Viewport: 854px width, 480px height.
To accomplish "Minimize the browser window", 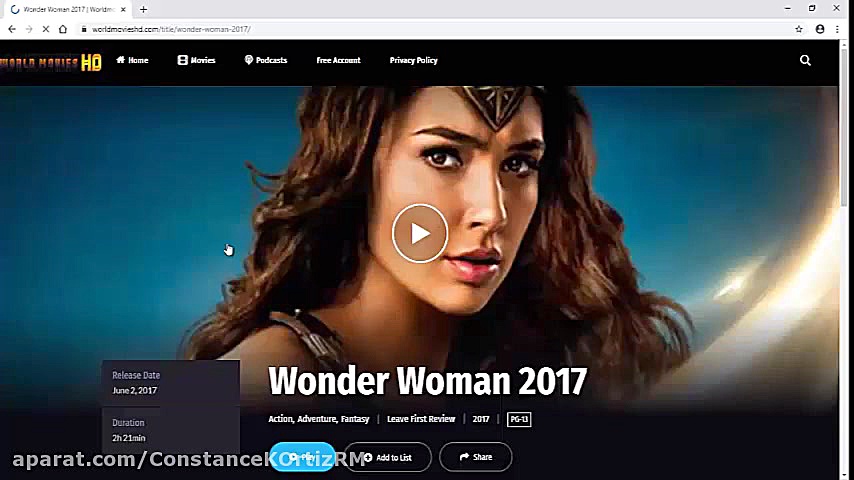I will (788, 9).
